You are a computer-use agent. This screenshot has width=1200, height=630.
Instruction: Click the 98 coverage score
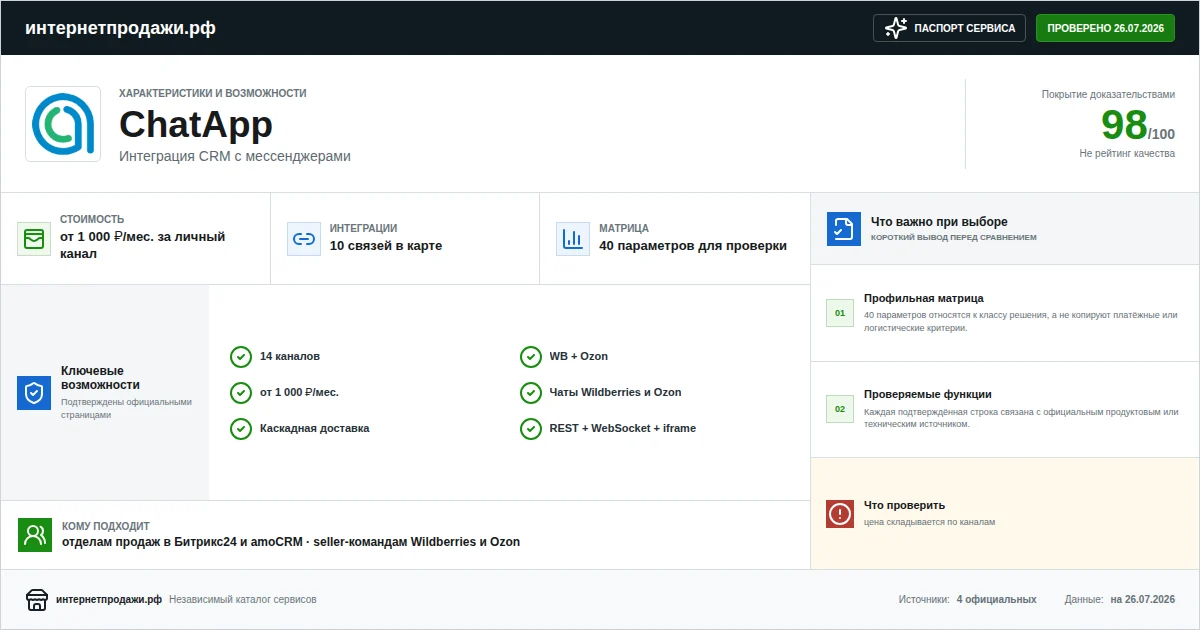[x=1124, y=125]
